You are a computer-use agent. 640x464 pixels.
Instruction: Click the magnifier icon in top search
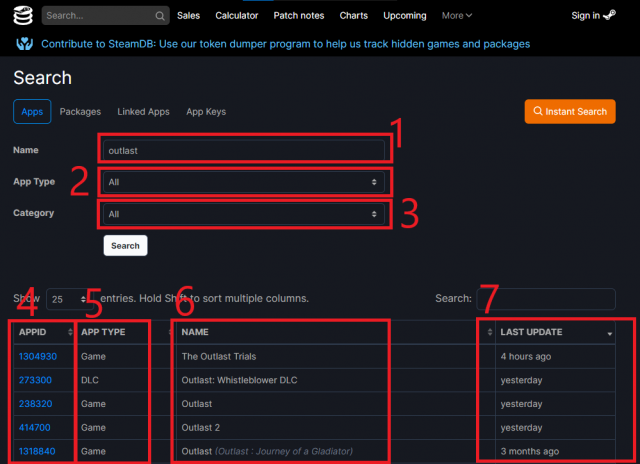pyautogui.click(x=161, y=16)
